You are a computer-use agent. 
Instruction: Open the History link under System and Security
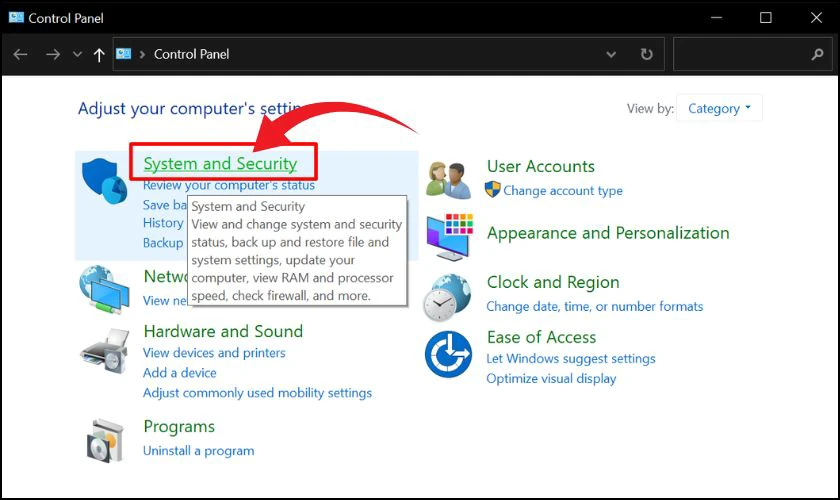pos(163,223)
